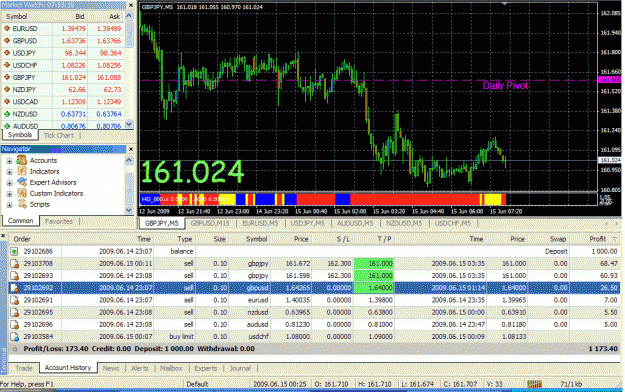Close the Navigator panel
625x392 pixels.
click(131, 149)
